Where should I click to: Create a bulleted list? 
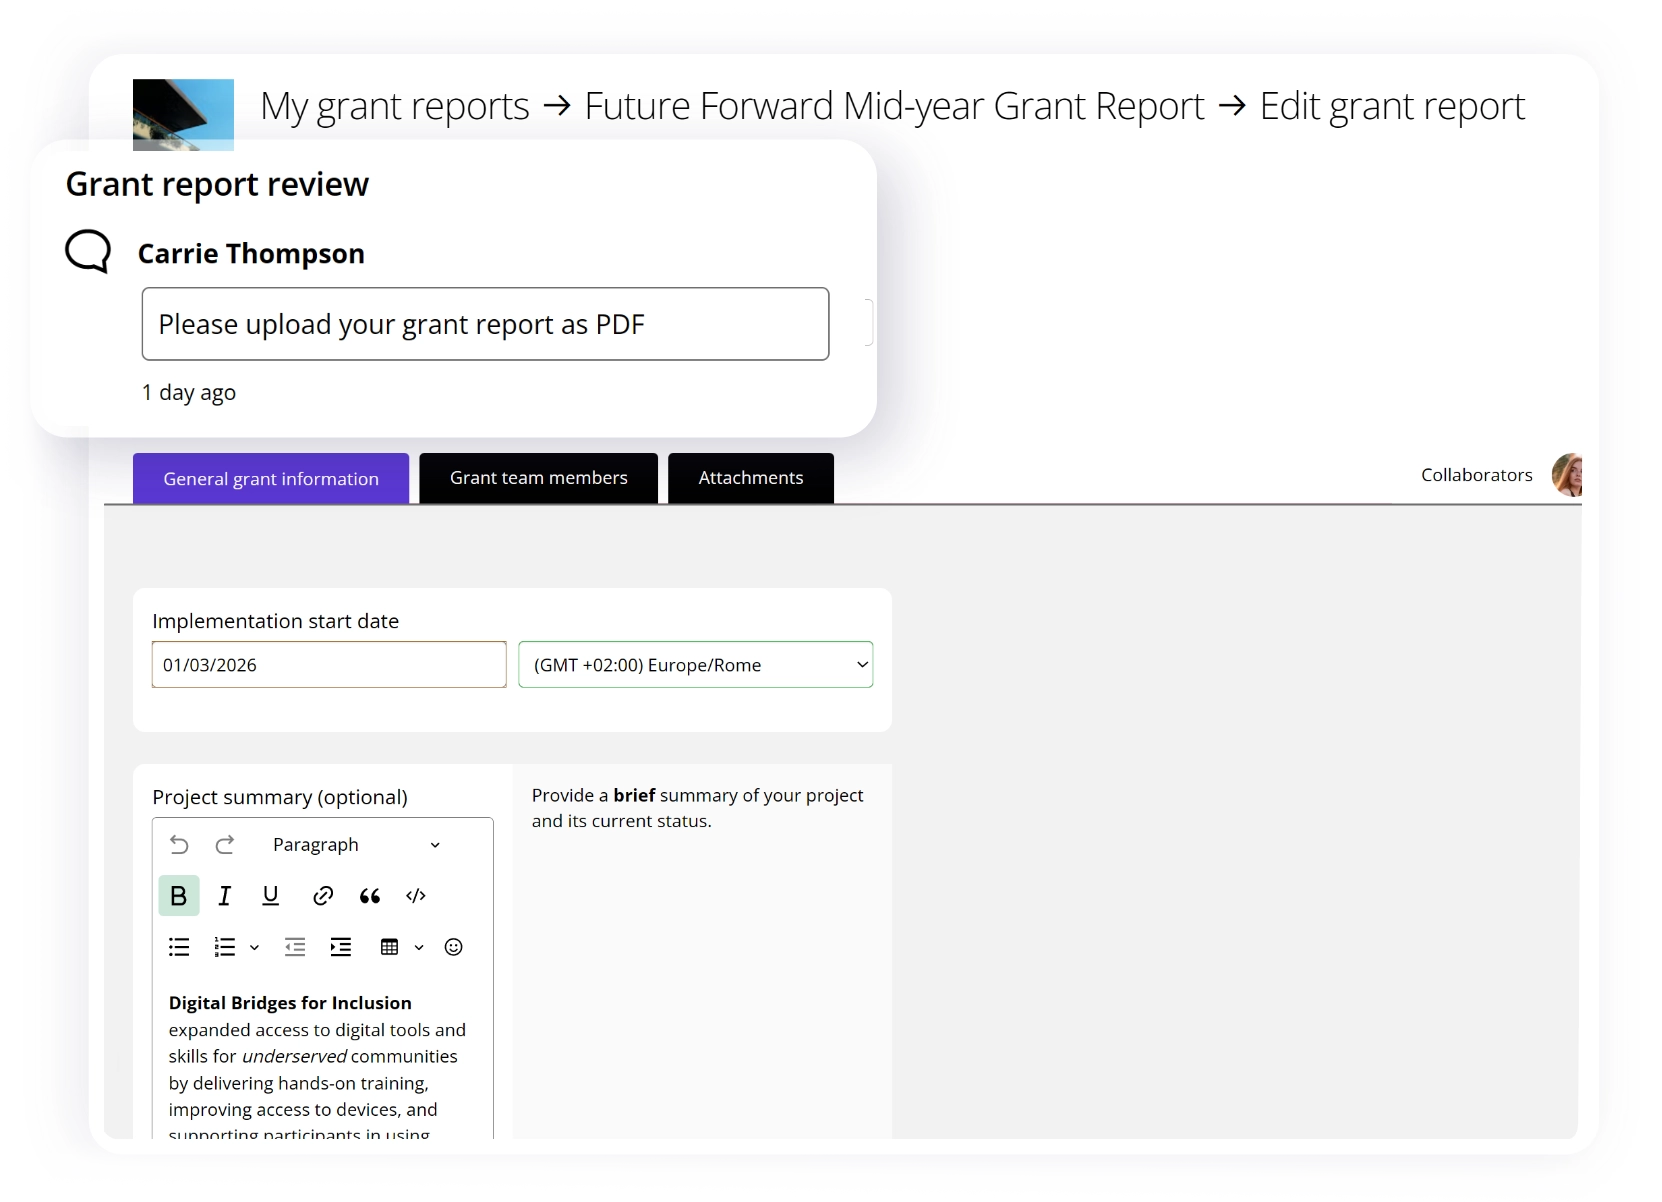[x=179, y=947]
